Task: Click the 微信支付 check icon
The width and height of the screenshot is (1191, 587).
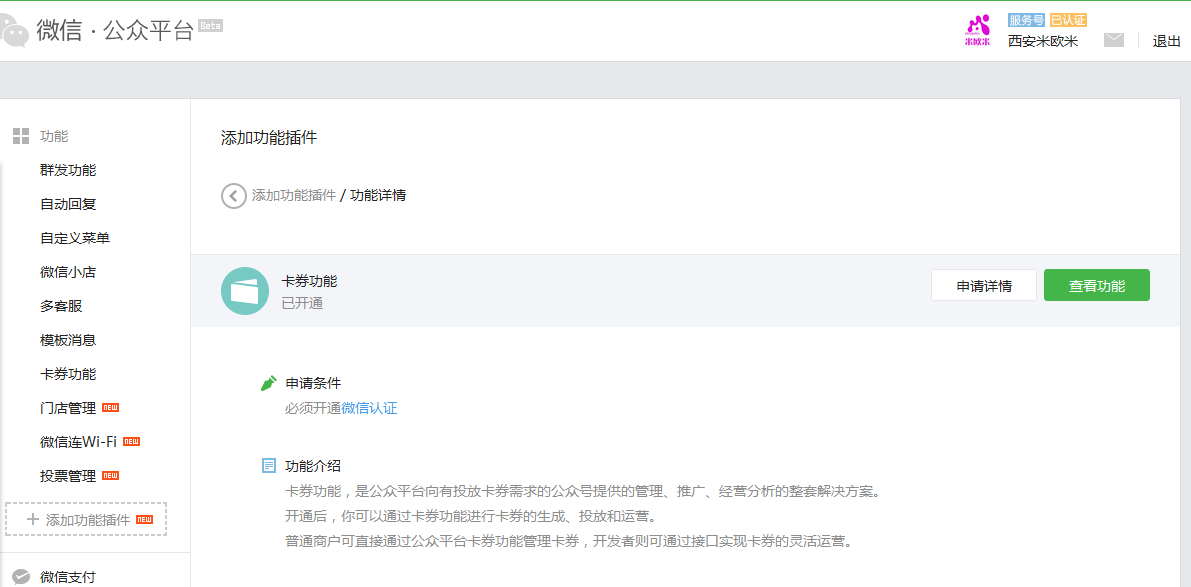Action: (21, 577)
